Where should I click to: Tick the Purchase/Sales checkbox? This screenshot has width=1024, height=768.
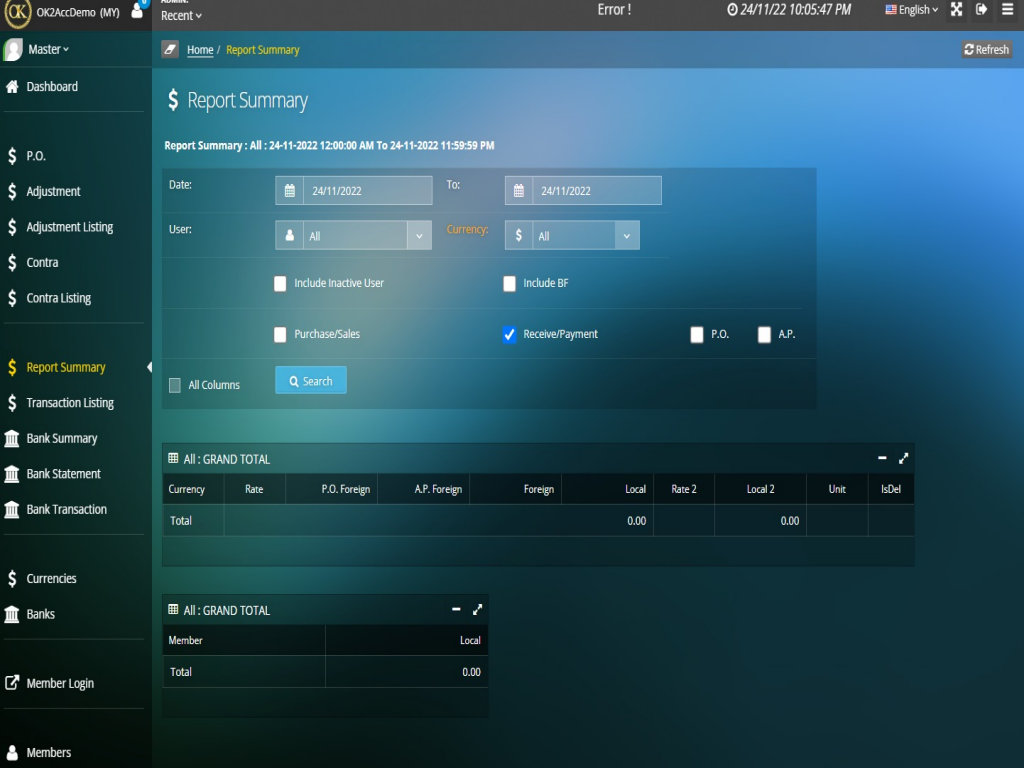pyautogui.click(x=280, y=335)
